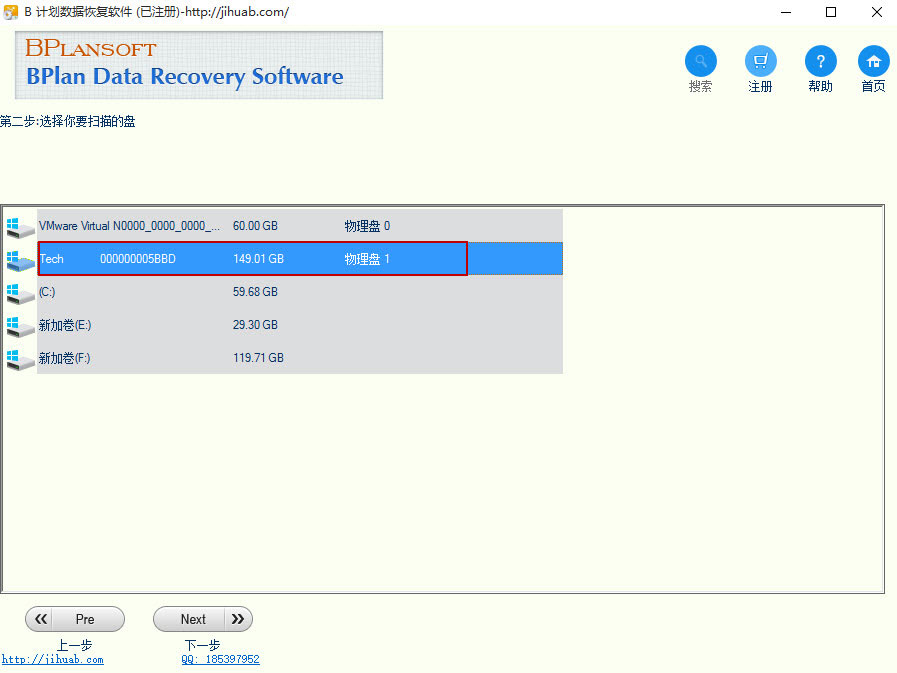Select the 新加卷(E:) 29.30 GB volume

pos(300,325)
